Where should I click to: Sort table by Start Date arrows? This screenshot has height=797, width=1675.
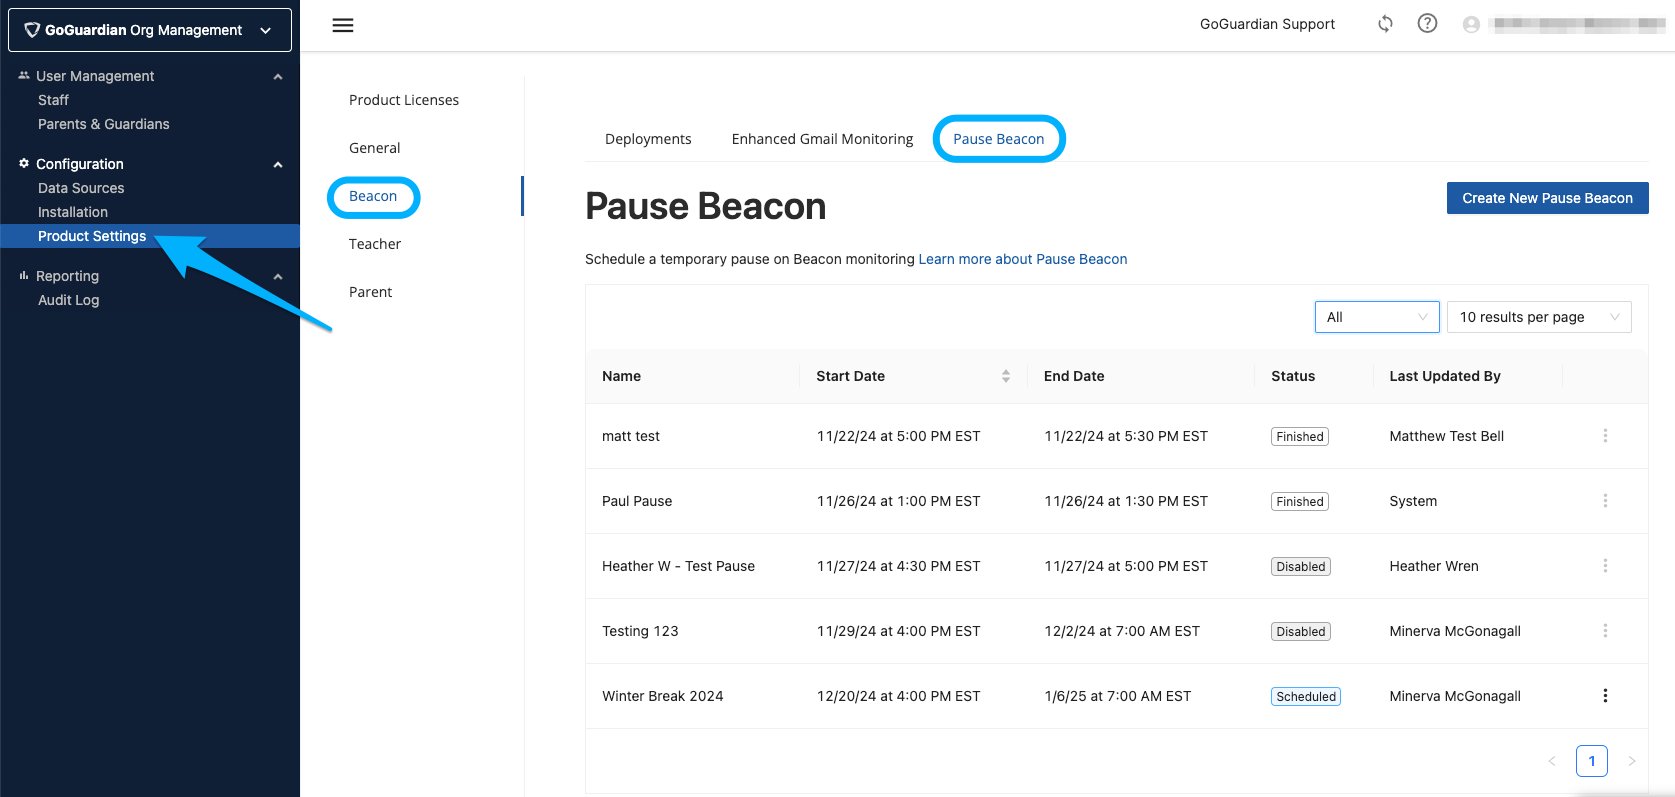(1006, 376)
